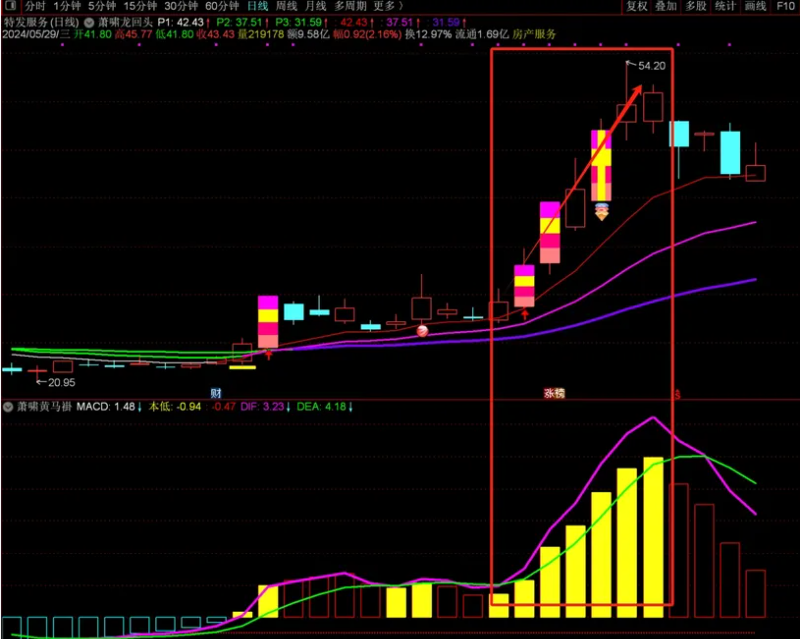Click the 54.20 high price flag marker
This screenshot has height=639, width=800.
click(x=650, y=65)
